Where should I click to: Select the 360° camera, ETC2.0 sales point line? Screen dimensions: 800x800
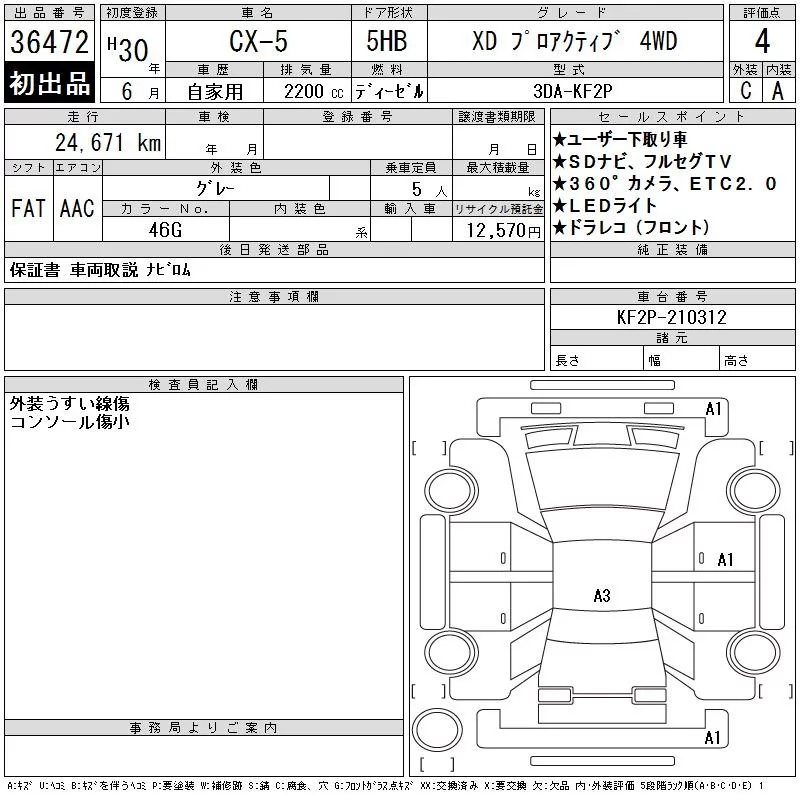(x=664, y=183)
